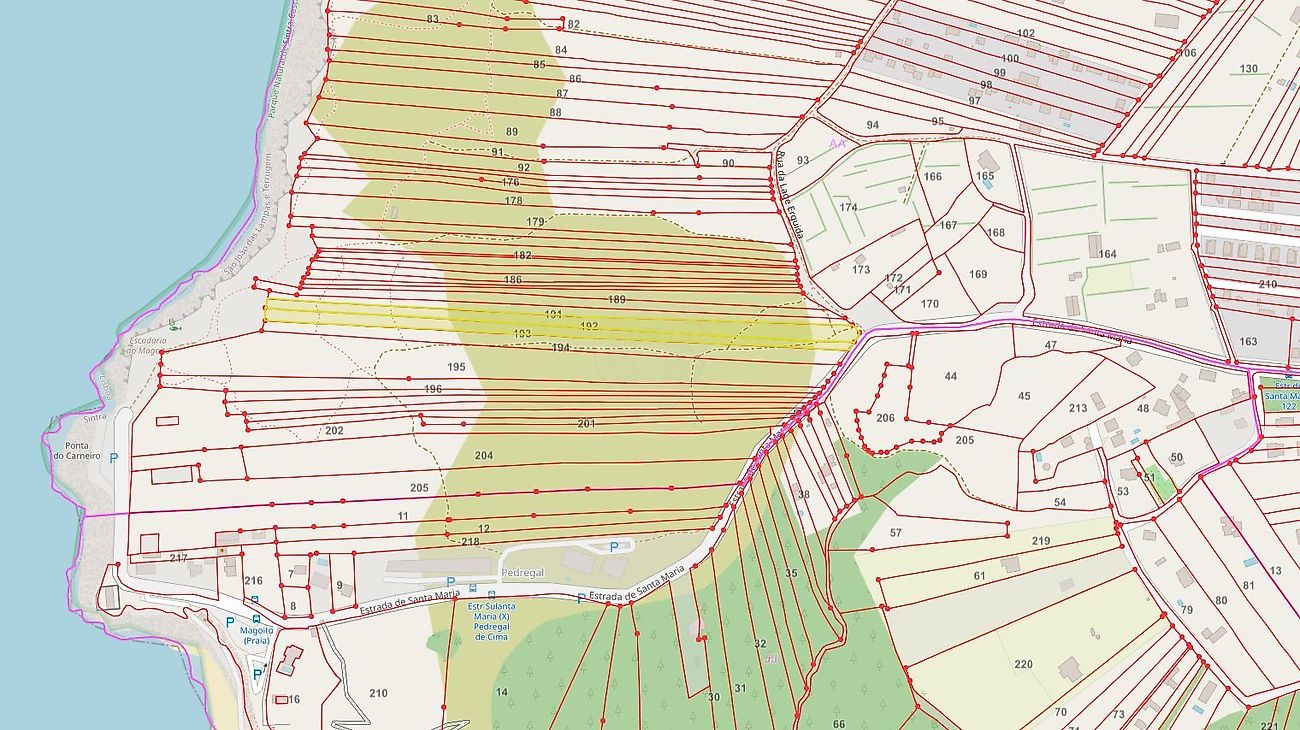
Task: Click the bus stop icon above Magoito (Praia)
Action: (254, 602)
